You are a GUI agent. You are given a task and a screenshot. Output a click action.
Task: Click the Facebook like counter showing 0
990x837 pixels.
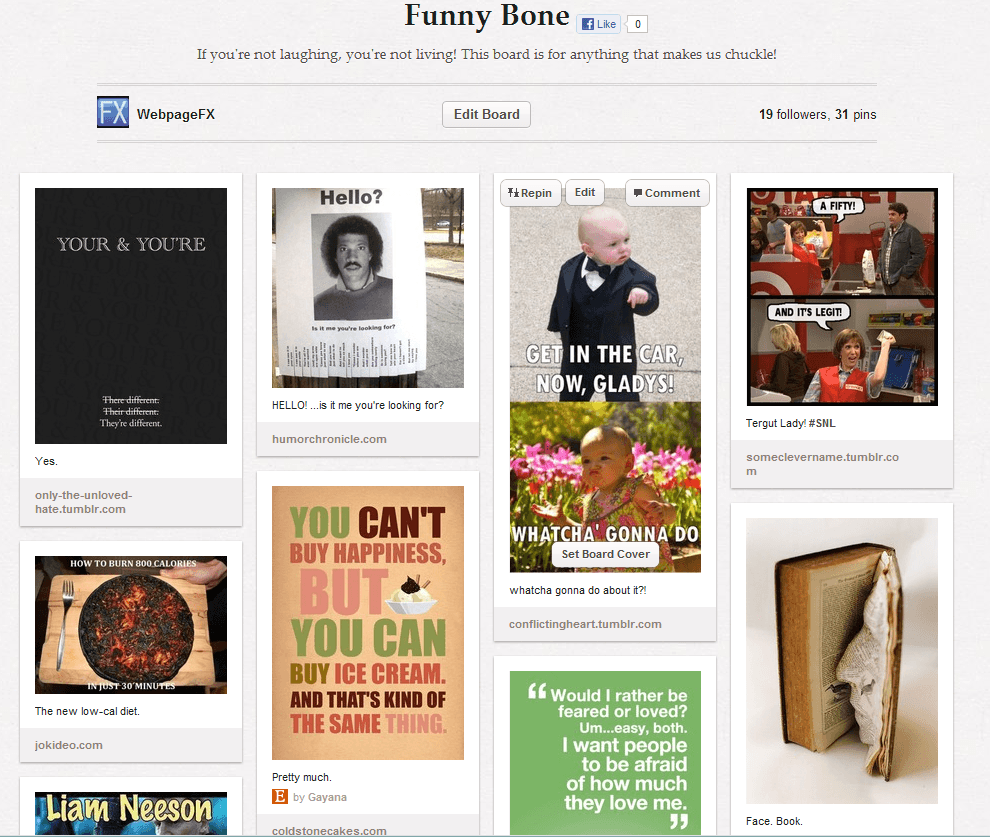(x=636, y=23)
